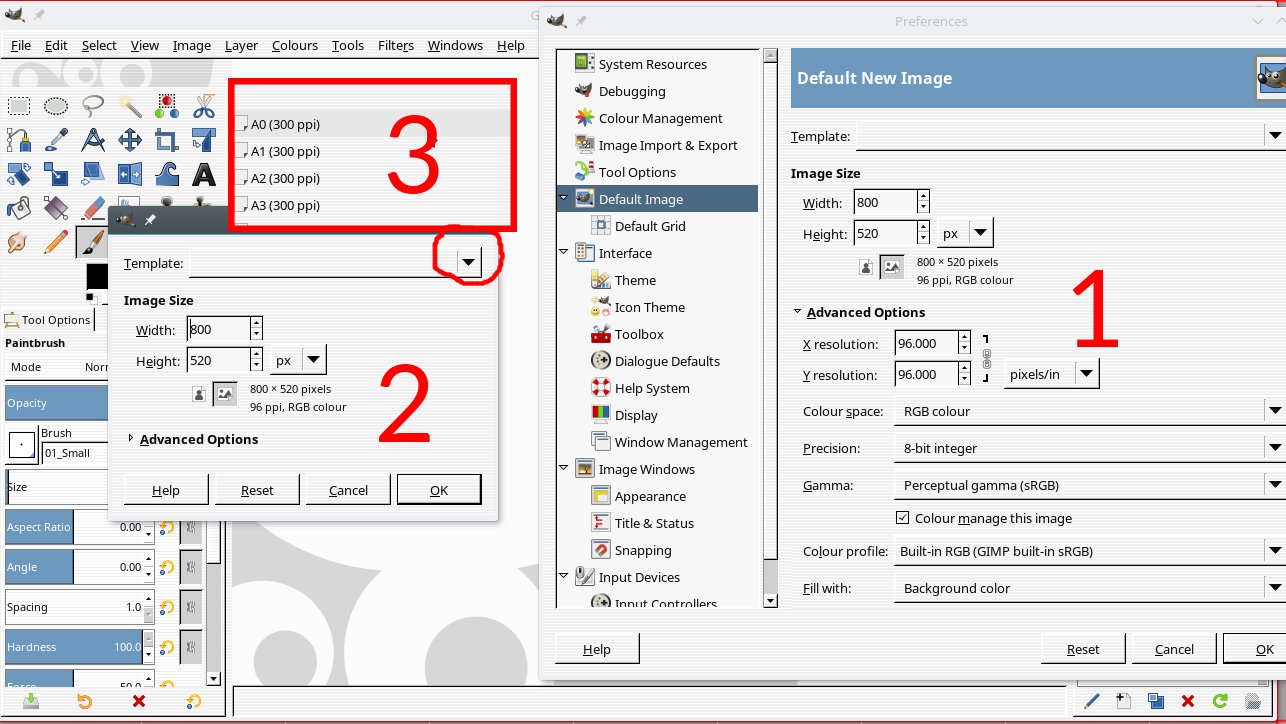Choose the Flip tool
This screenshot has height=724, width=1286.
(130, 175)
